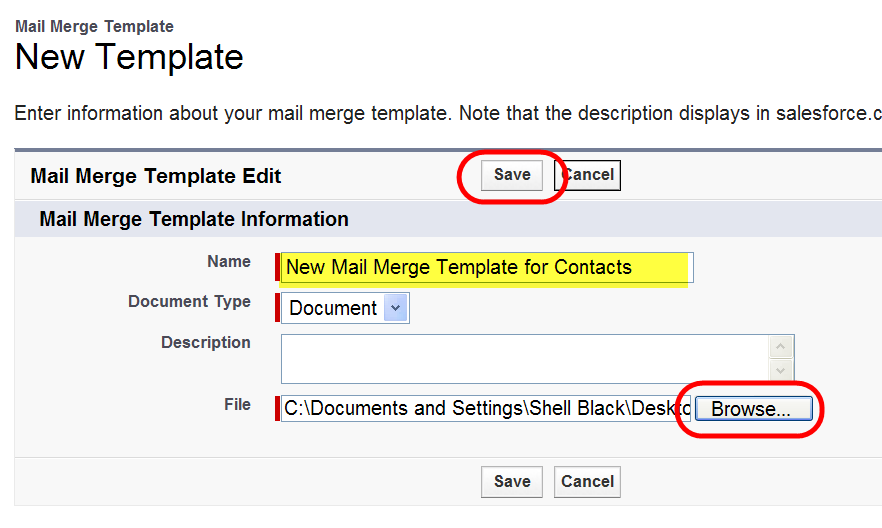Click the top Save button
Screen dimensions: 882x528
point(512,175)
